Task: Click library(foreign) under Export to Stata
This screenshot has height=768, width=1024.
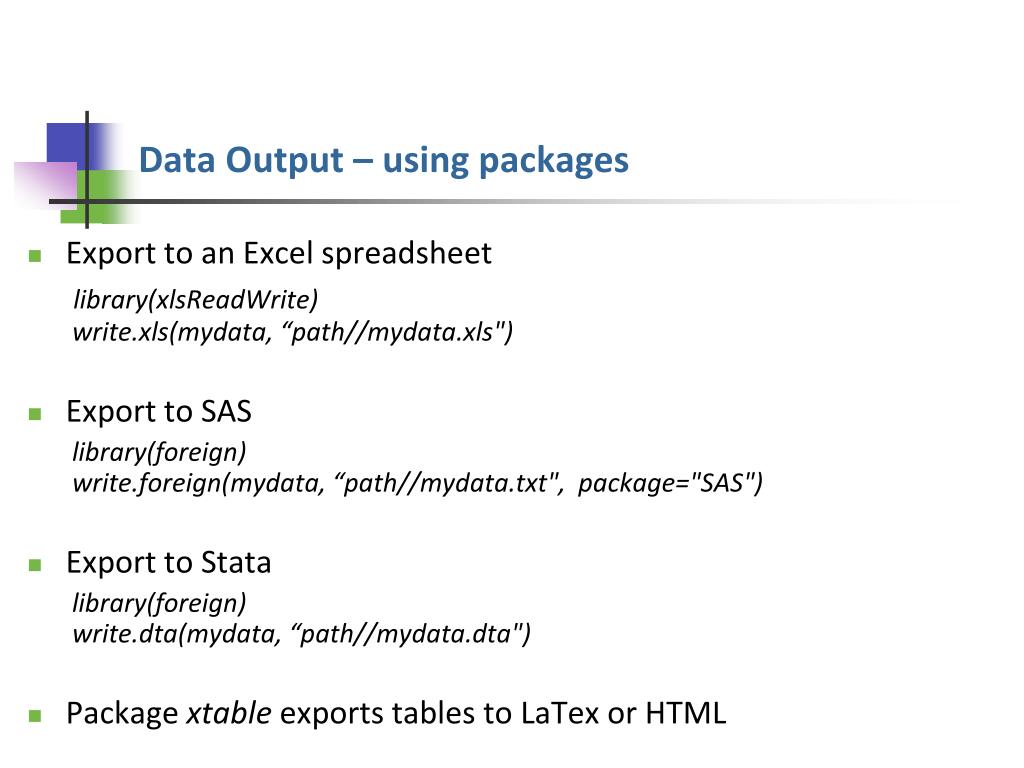Action: click(x=159, y=603)
